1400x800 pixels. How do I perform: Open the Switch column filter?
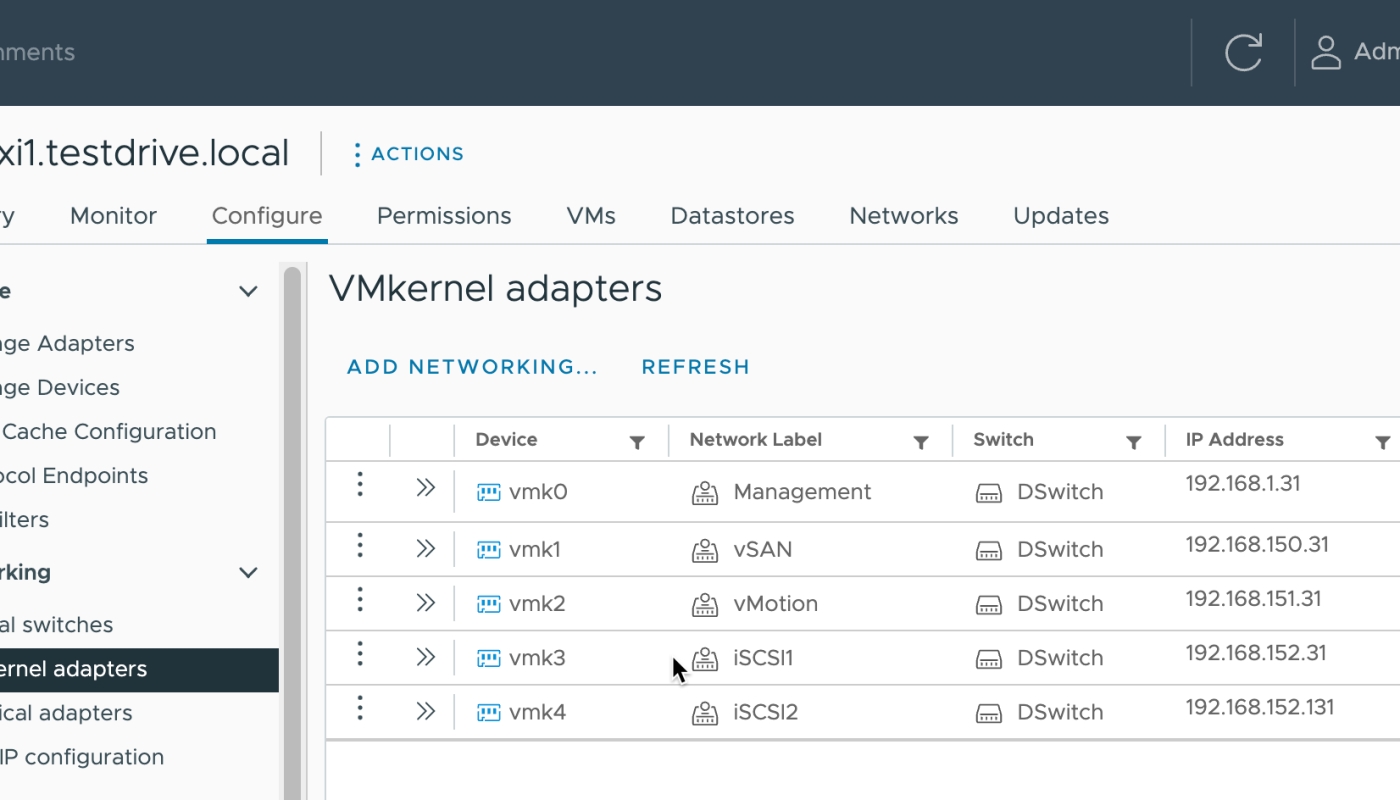tap(1134, 442)
